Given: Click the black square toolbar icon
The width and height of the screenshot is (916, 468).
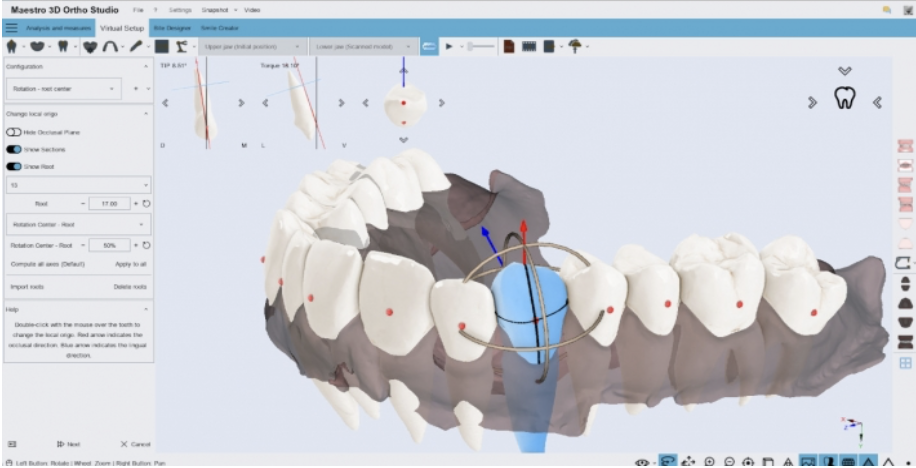Looking at the screenshot, I should 161,46.
